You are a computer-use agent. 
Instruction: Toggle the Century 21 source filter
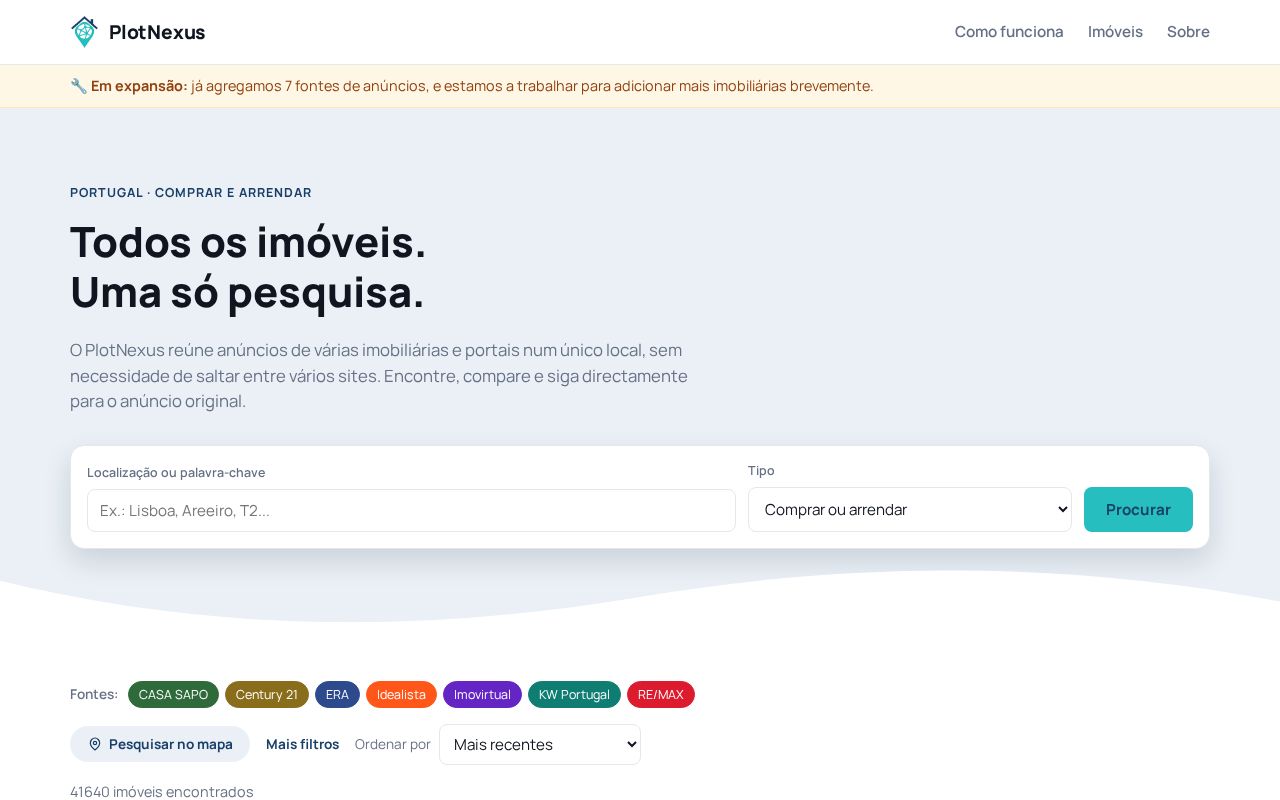[x=267, y=694]
